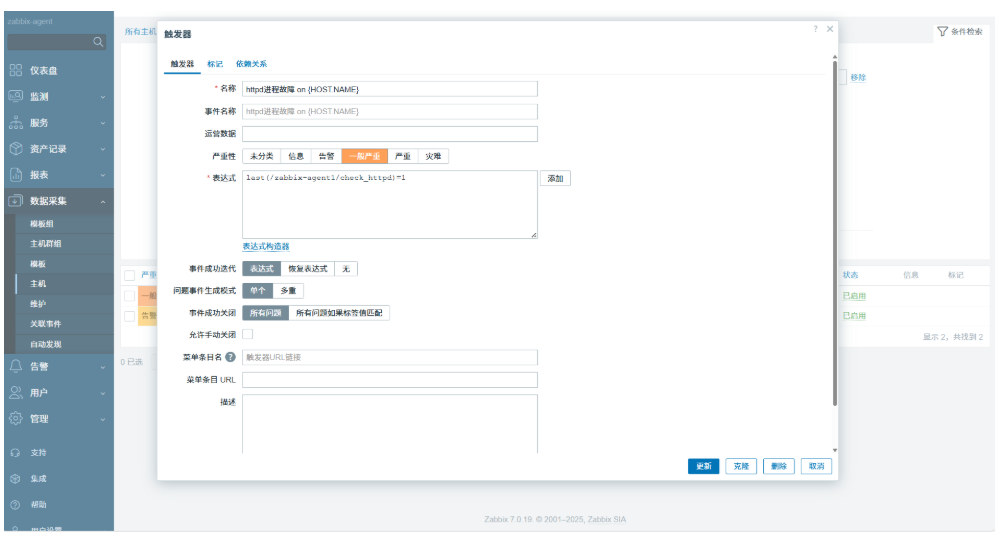Open the 表达式构造器 link
This screenshot has width=995, height=542.
pos(266,246)
